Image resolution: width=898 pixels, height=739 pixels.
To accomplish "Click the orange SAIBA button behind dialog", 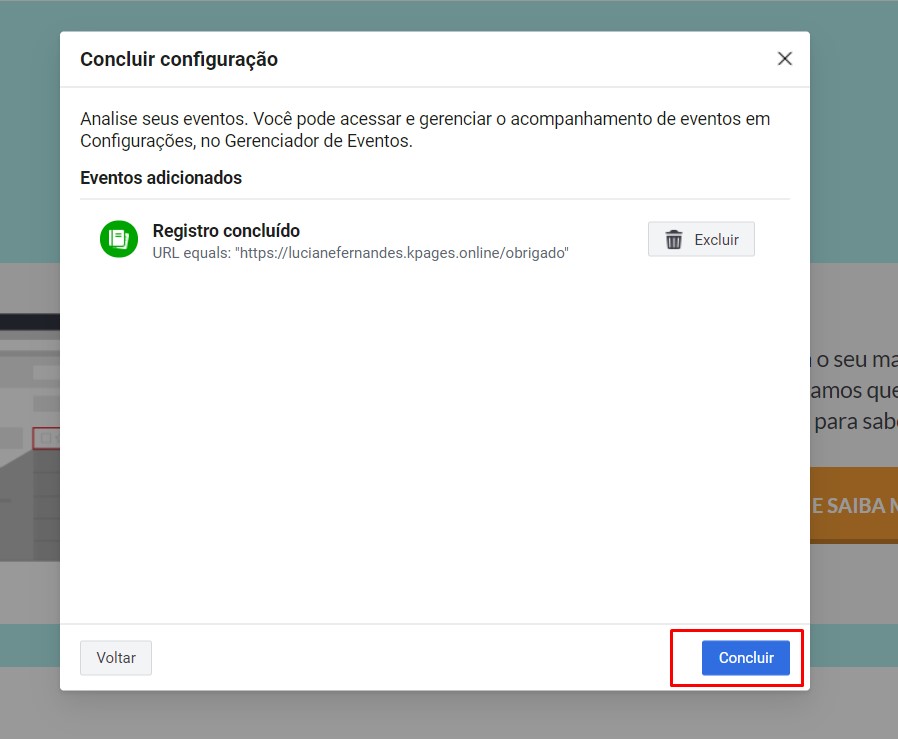I will pyautogui.click(x=853, y=505).
